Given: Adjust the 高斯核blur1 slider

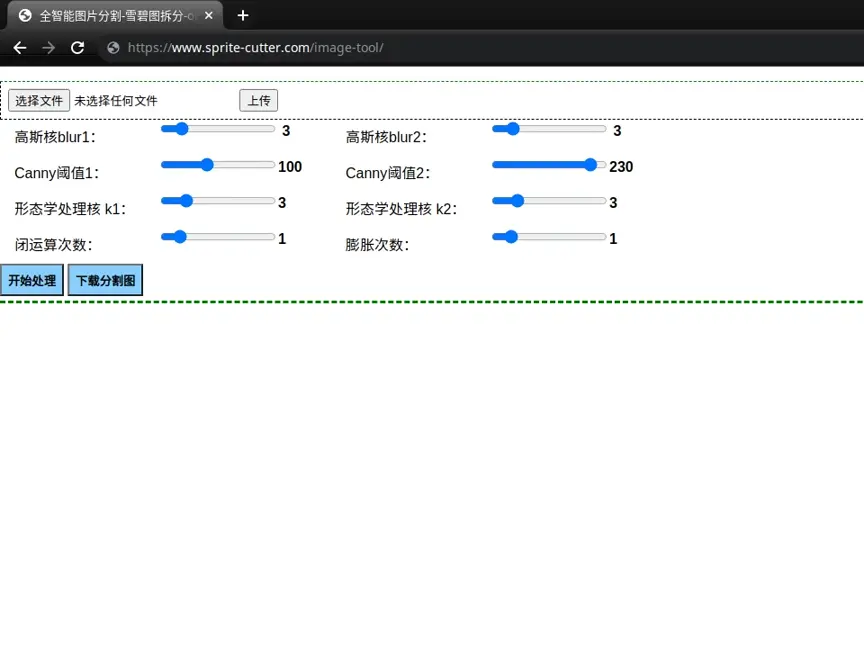Looking at the screenshot, I should pyautogui.click(x=218, y=129).
